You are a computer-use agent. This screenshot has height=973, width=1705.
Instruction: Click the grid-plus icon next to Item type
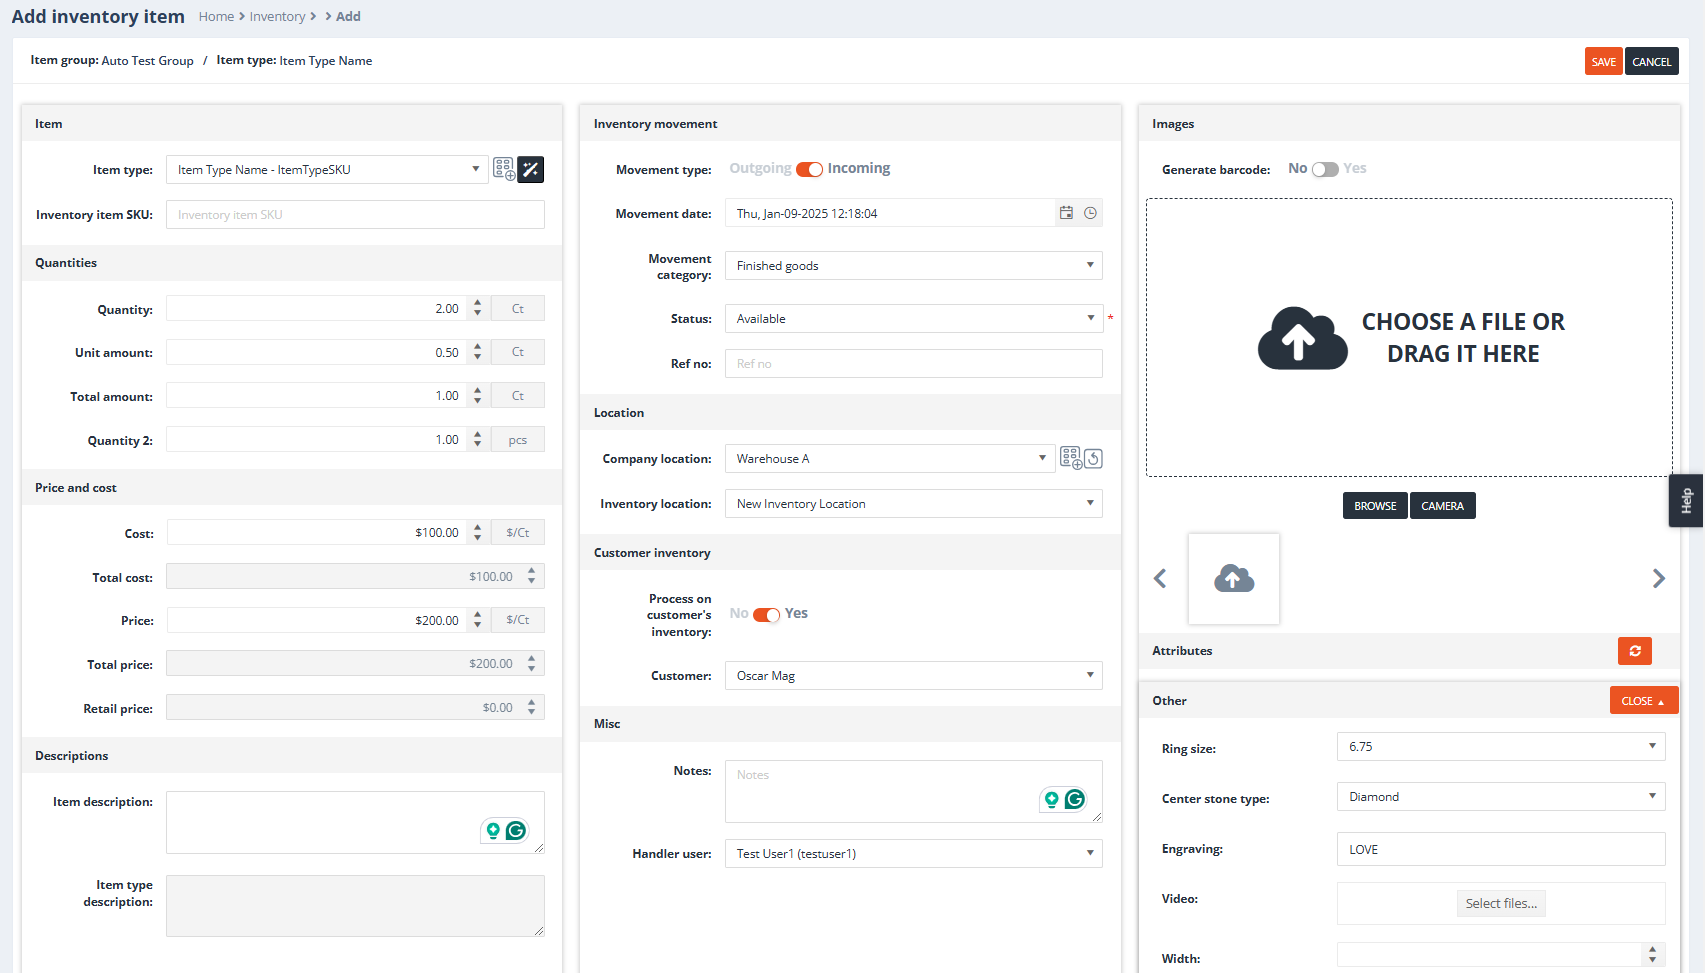click(x=504, y=170)
